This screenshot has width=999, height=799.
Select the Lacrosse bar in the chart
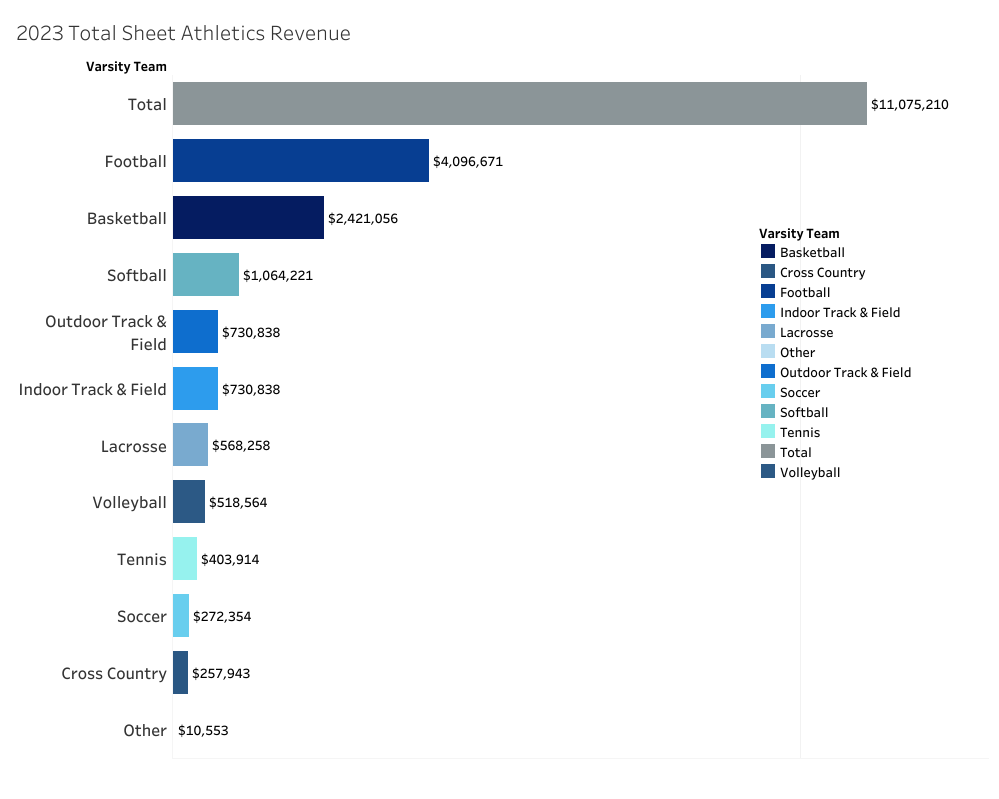point(190,445)
